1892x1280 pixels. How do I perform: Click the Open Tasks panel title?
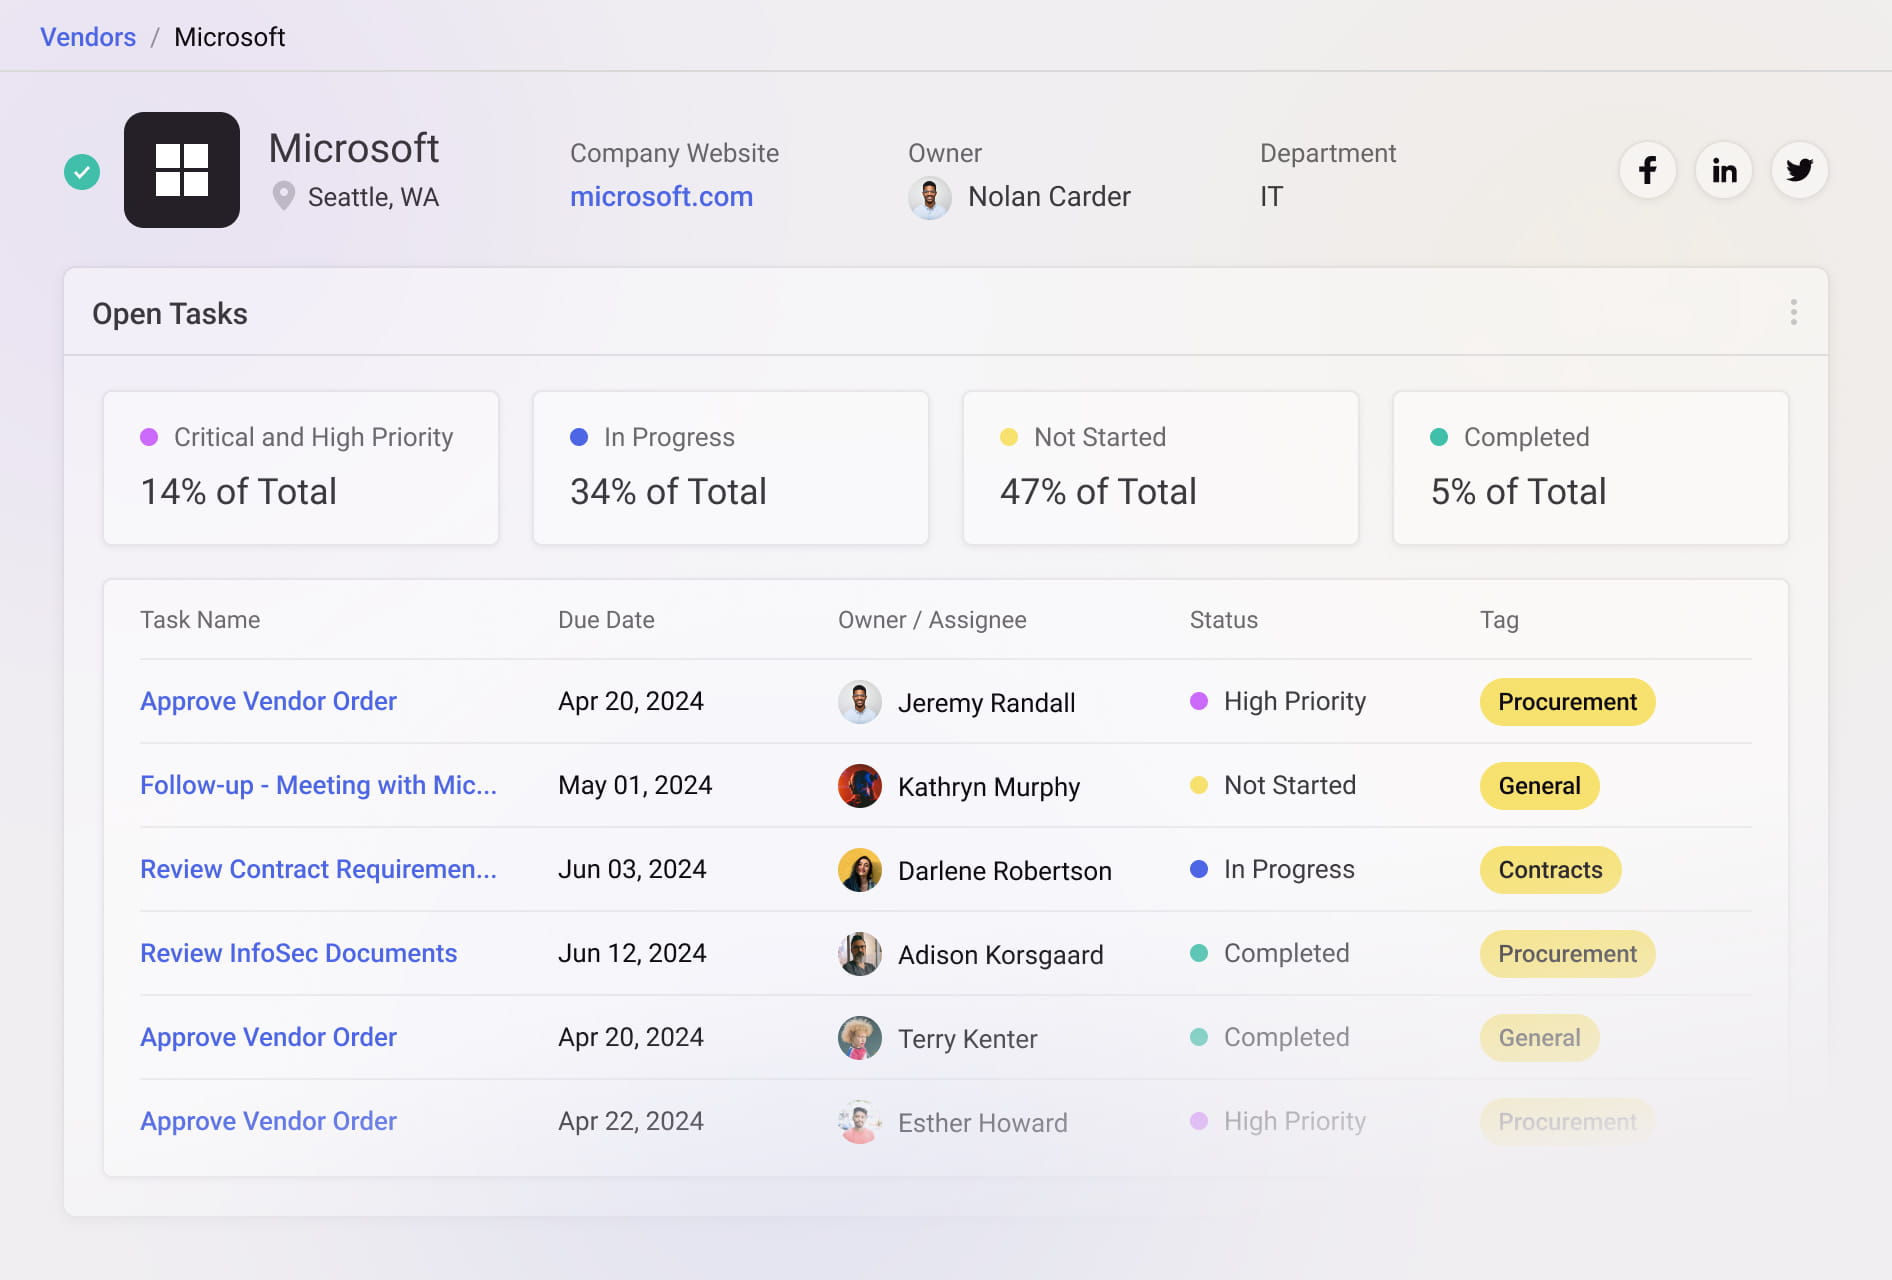170,314
